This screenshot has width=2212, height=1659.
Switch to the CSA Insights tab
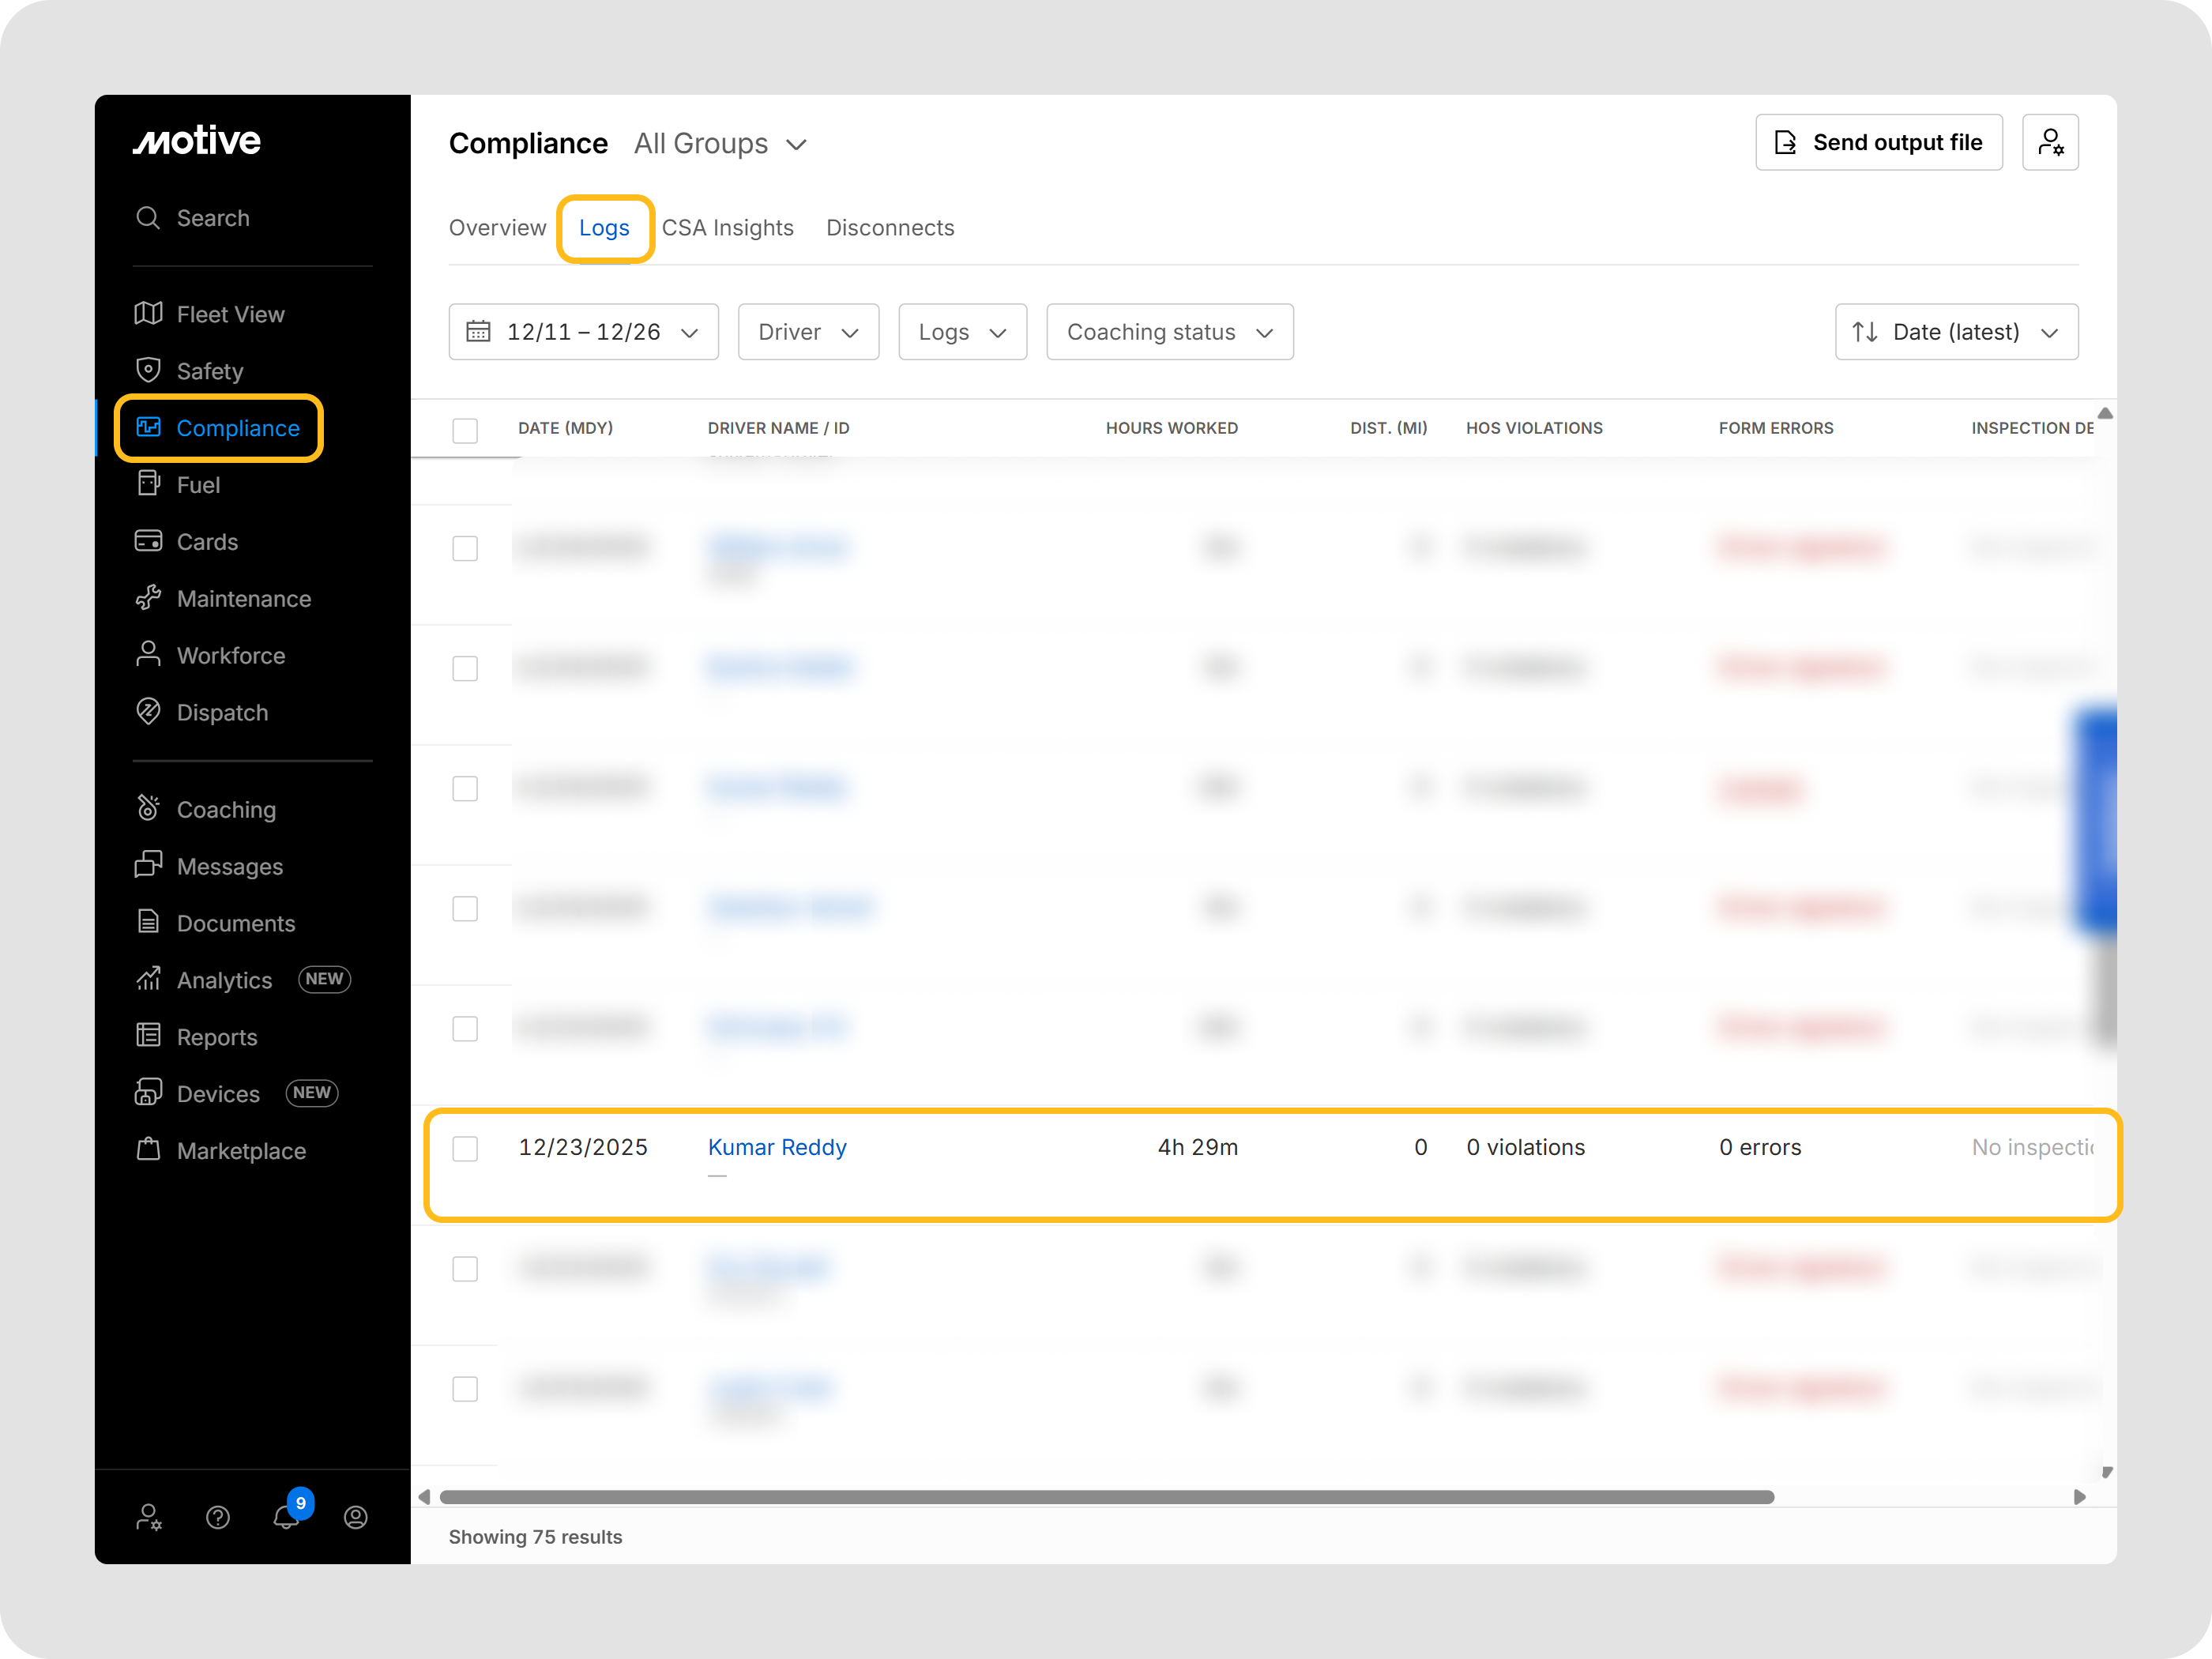click(x=727, y=228)
